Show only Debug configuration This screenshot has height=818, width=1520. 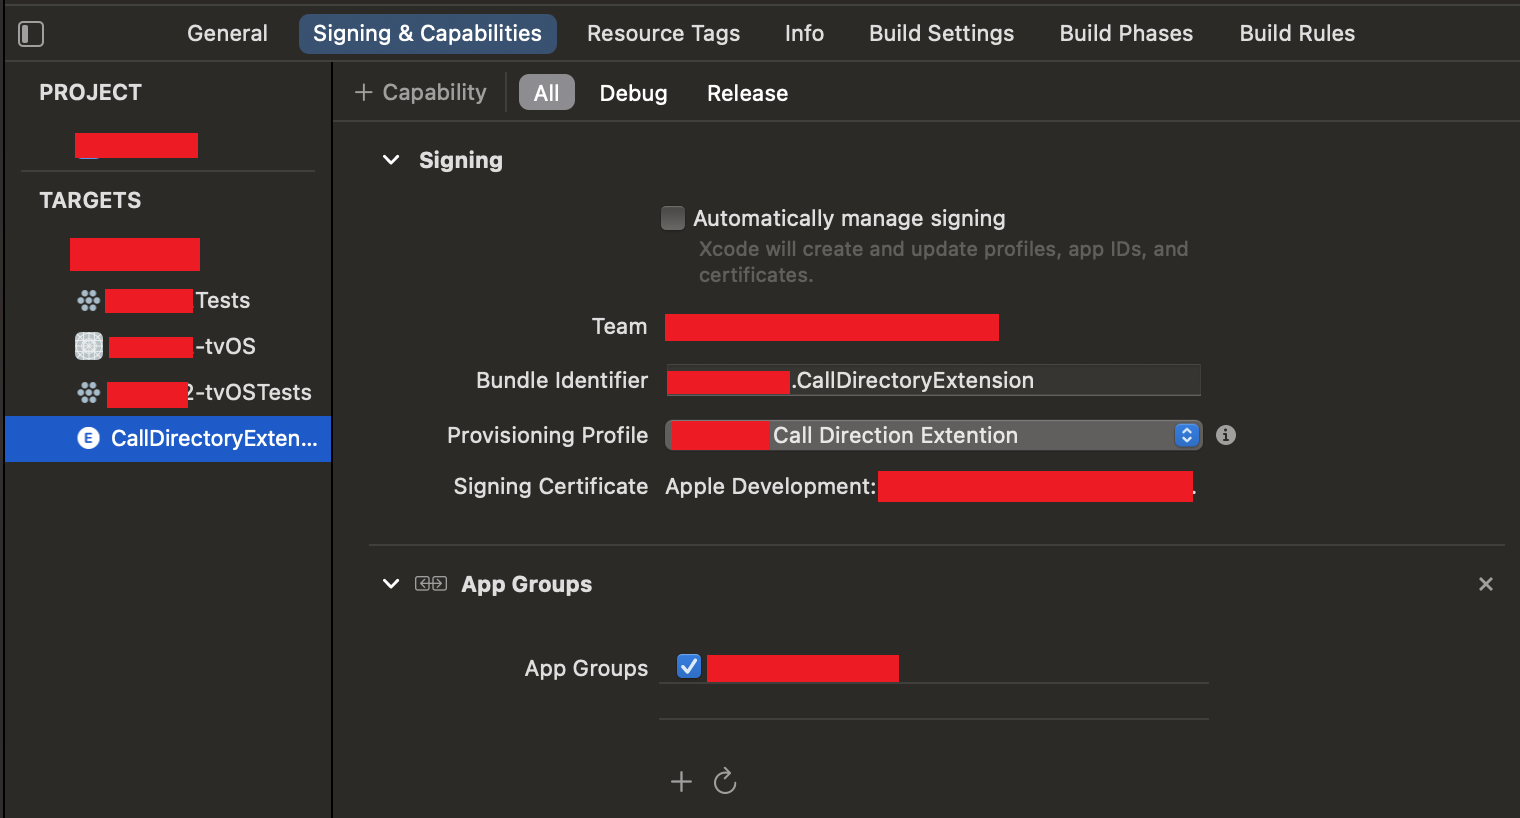[x=633, y=93]
